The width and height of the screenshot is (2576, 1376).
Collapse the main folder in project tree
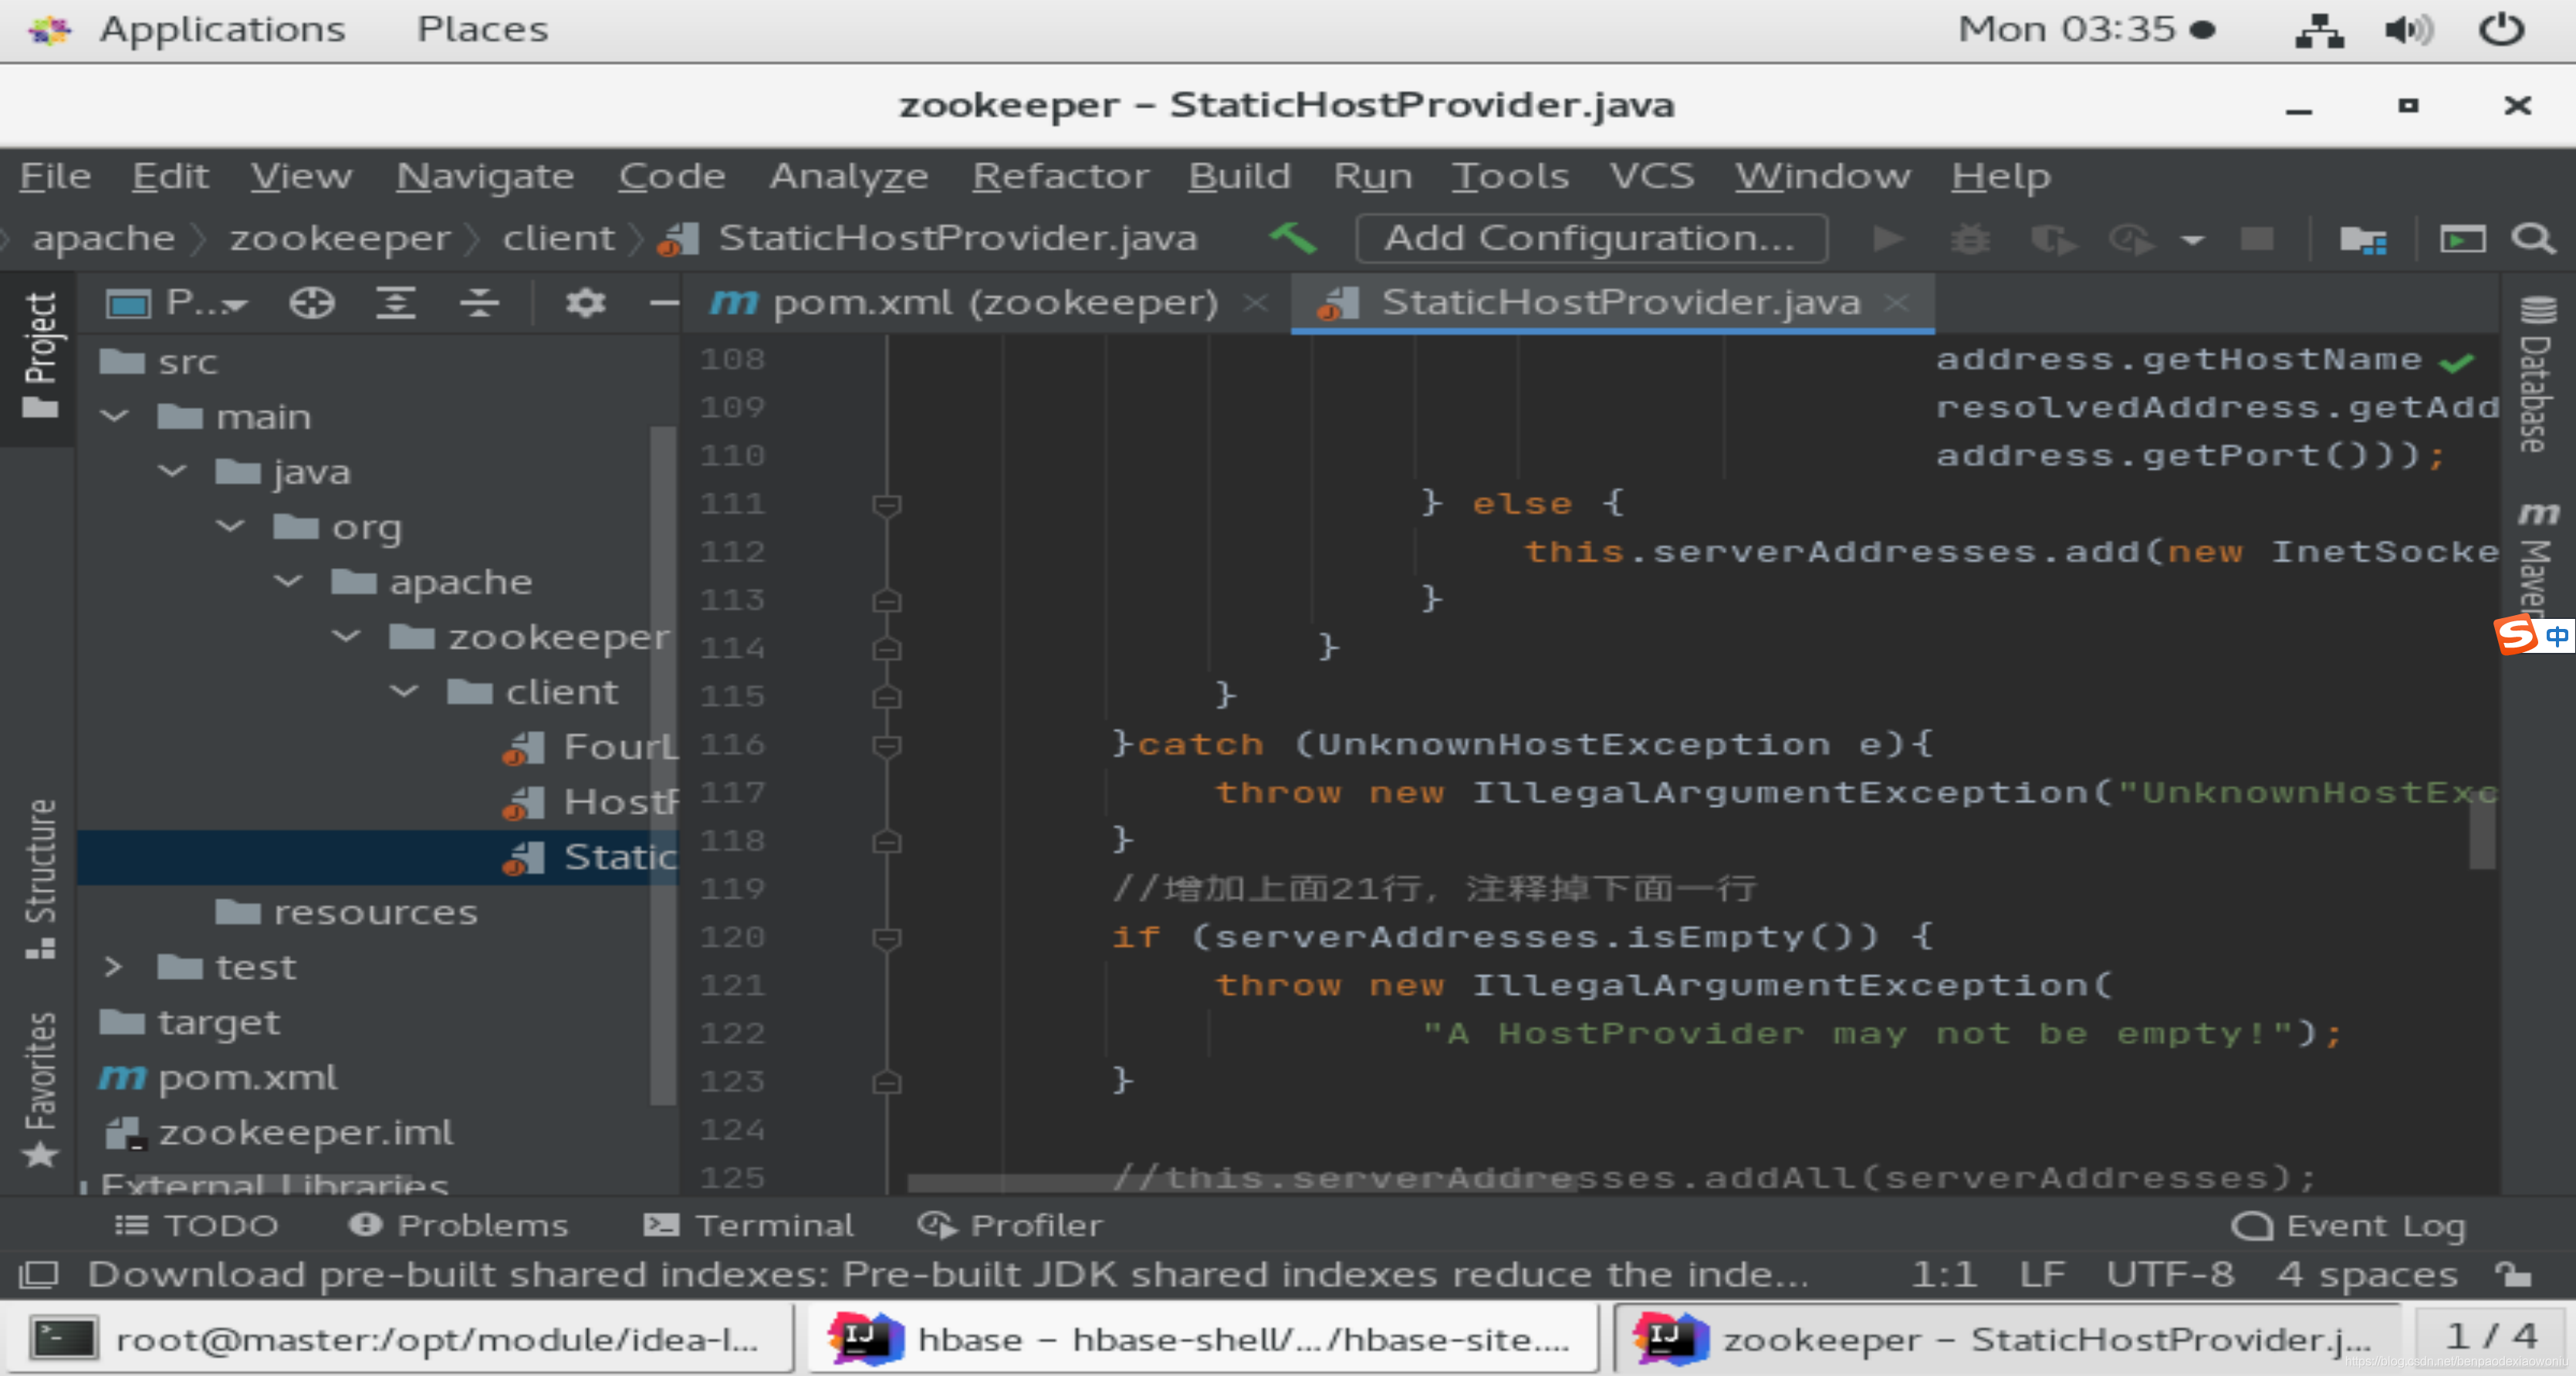click(115, 416)
